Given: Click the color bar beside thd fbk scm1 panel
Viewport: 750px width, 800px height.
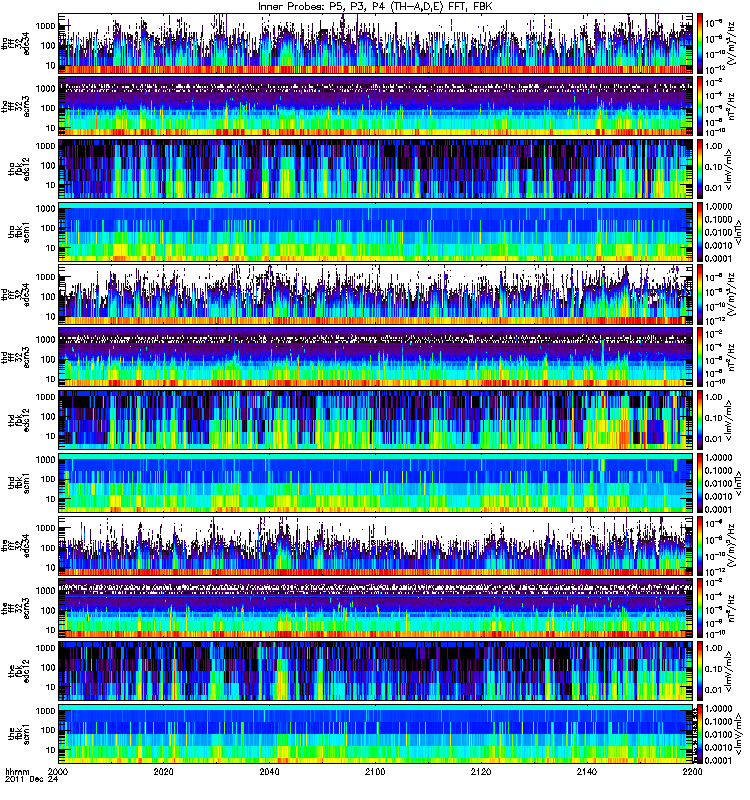Looking at the screenshot, I should pyautogui.click(x=700, y=483).
